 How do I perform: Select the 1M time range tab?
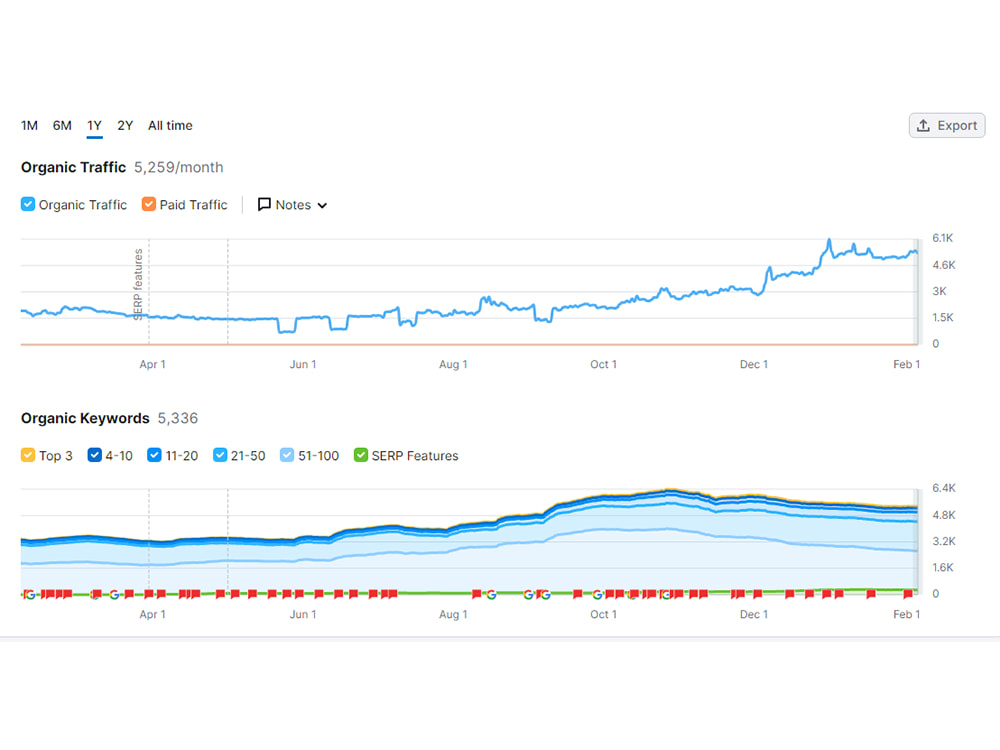(29, 126)
